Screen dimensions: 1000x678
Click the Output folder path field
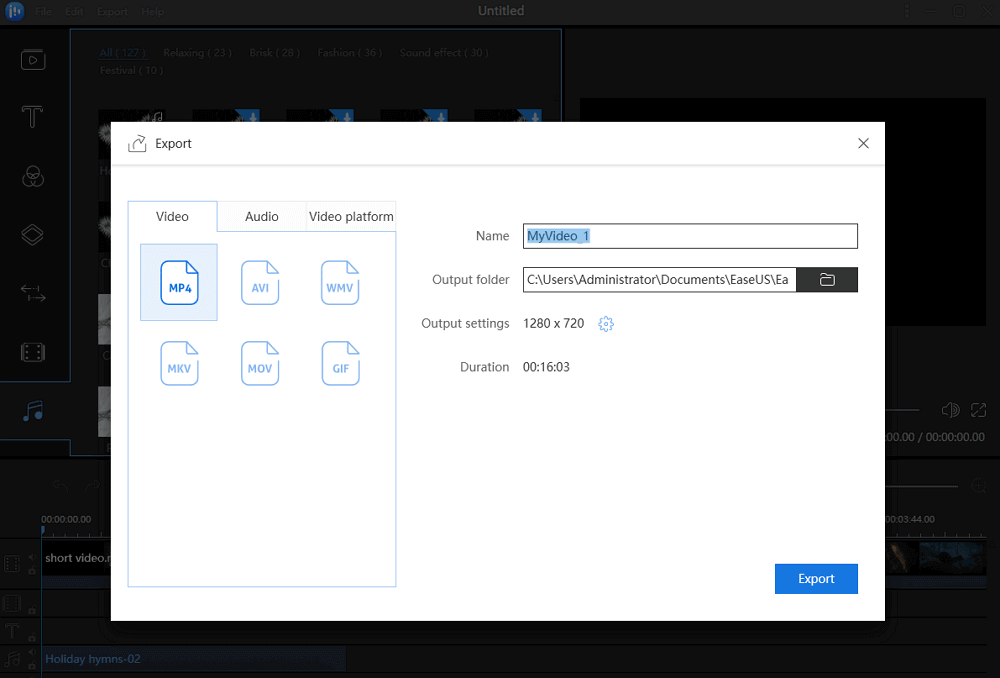(x=659, y=279)
